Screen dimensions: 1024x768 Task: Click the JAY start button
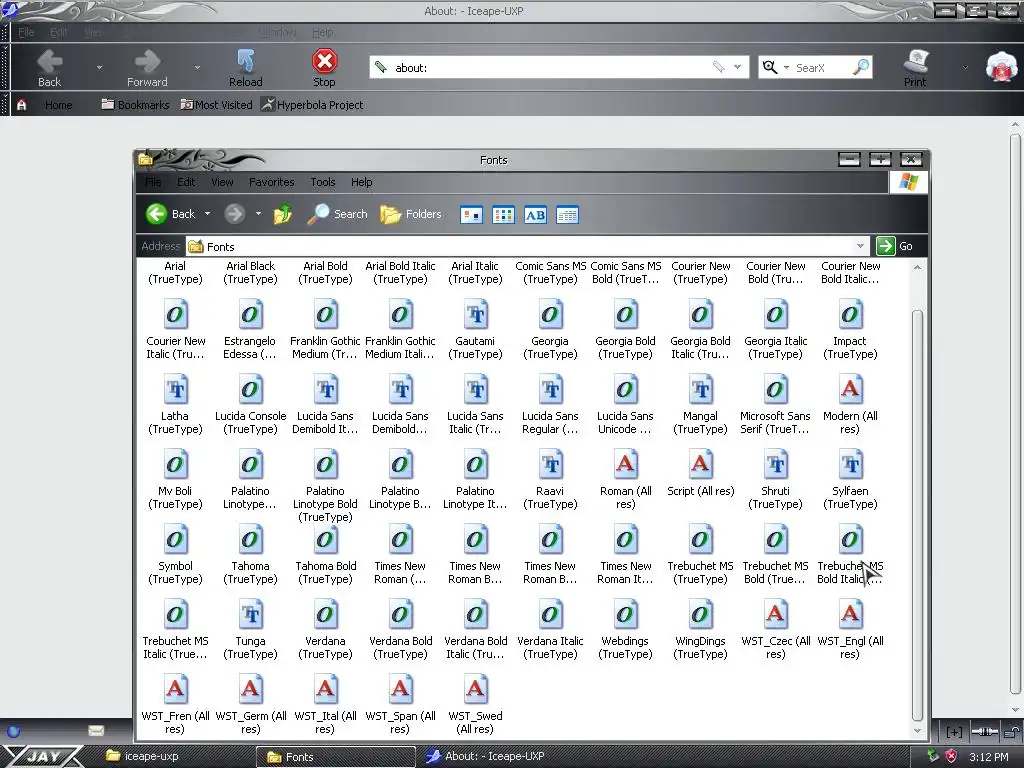pos(42,756)
